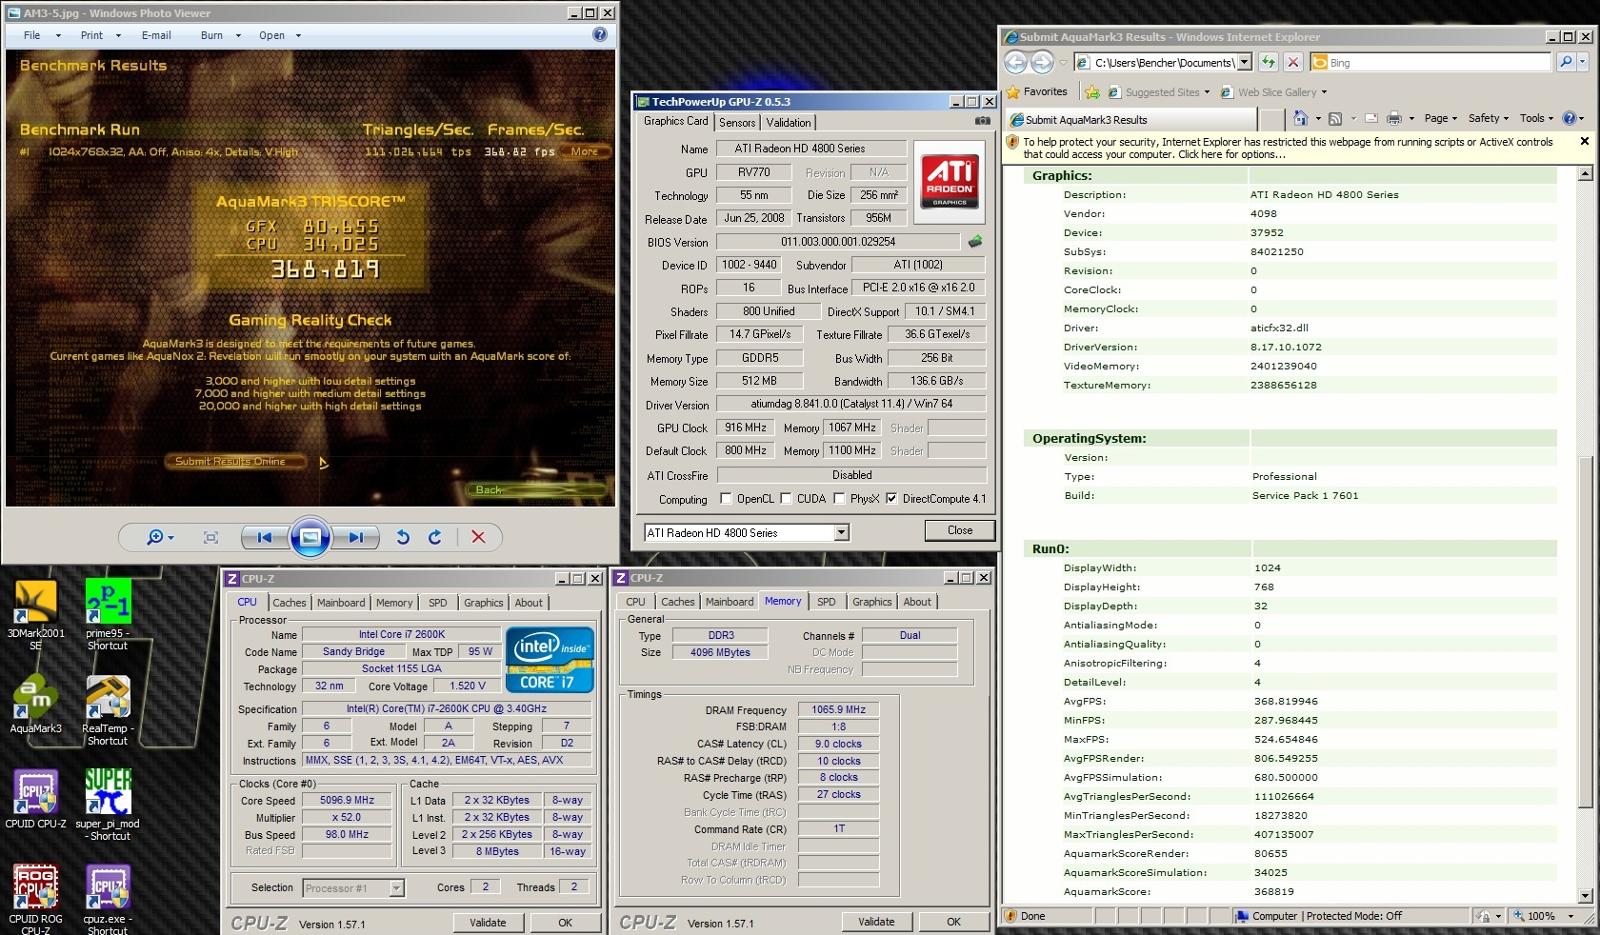The width and height of the screenshot is (1600, 935).
Task: Toggle PhysX checkbox in GPU-Z
Action: coord(839,498)
